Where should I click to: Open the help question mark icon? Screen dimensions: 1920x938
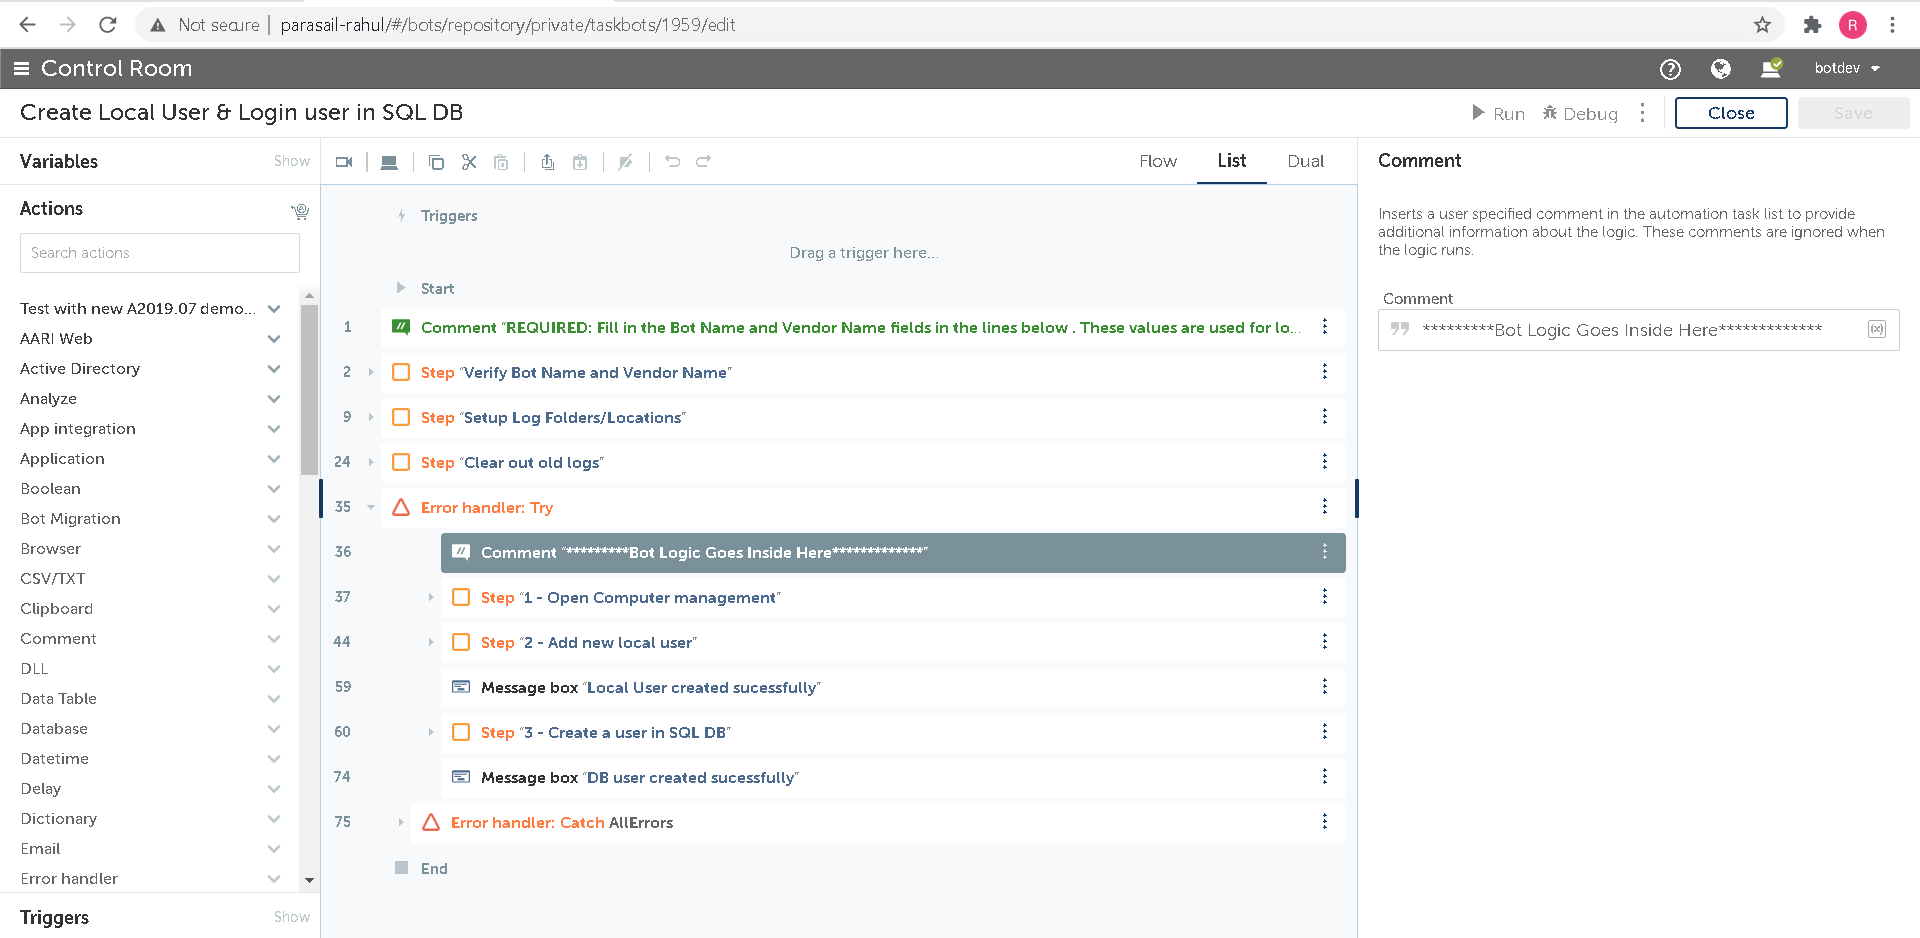pos(1670,69)
